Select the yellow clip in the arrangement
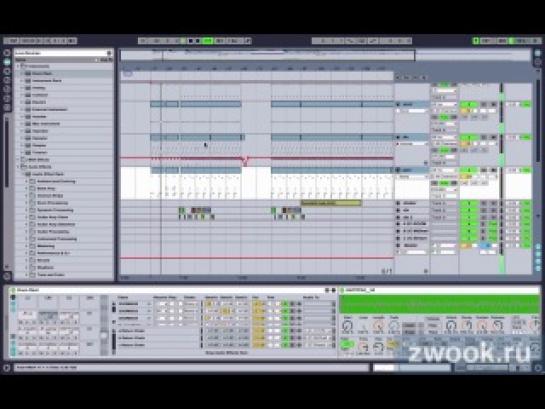The width and height of the screenshot is (545, 409). coord(331,203)
